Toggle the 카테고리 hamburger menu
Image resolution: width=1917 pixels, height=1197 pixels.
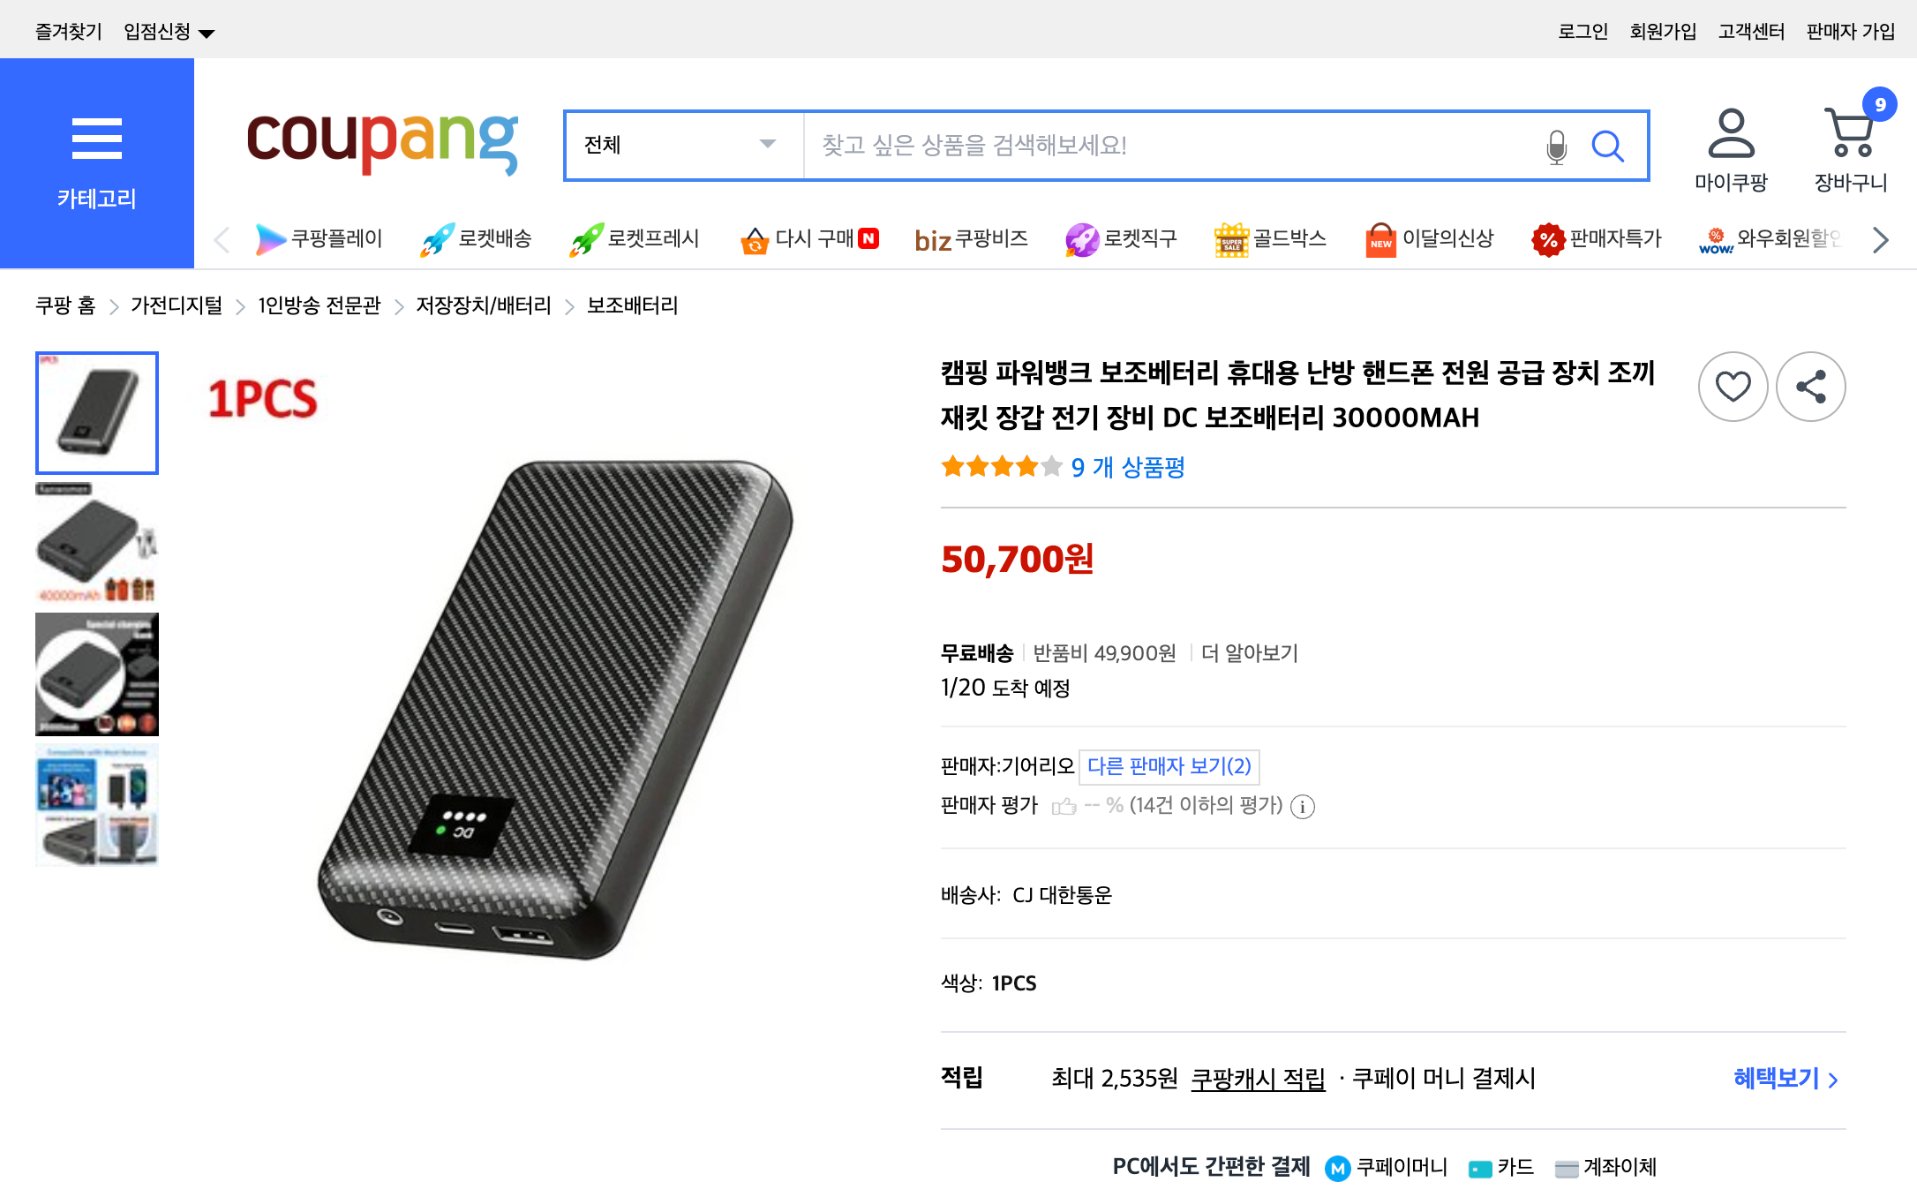pos(96,140)
